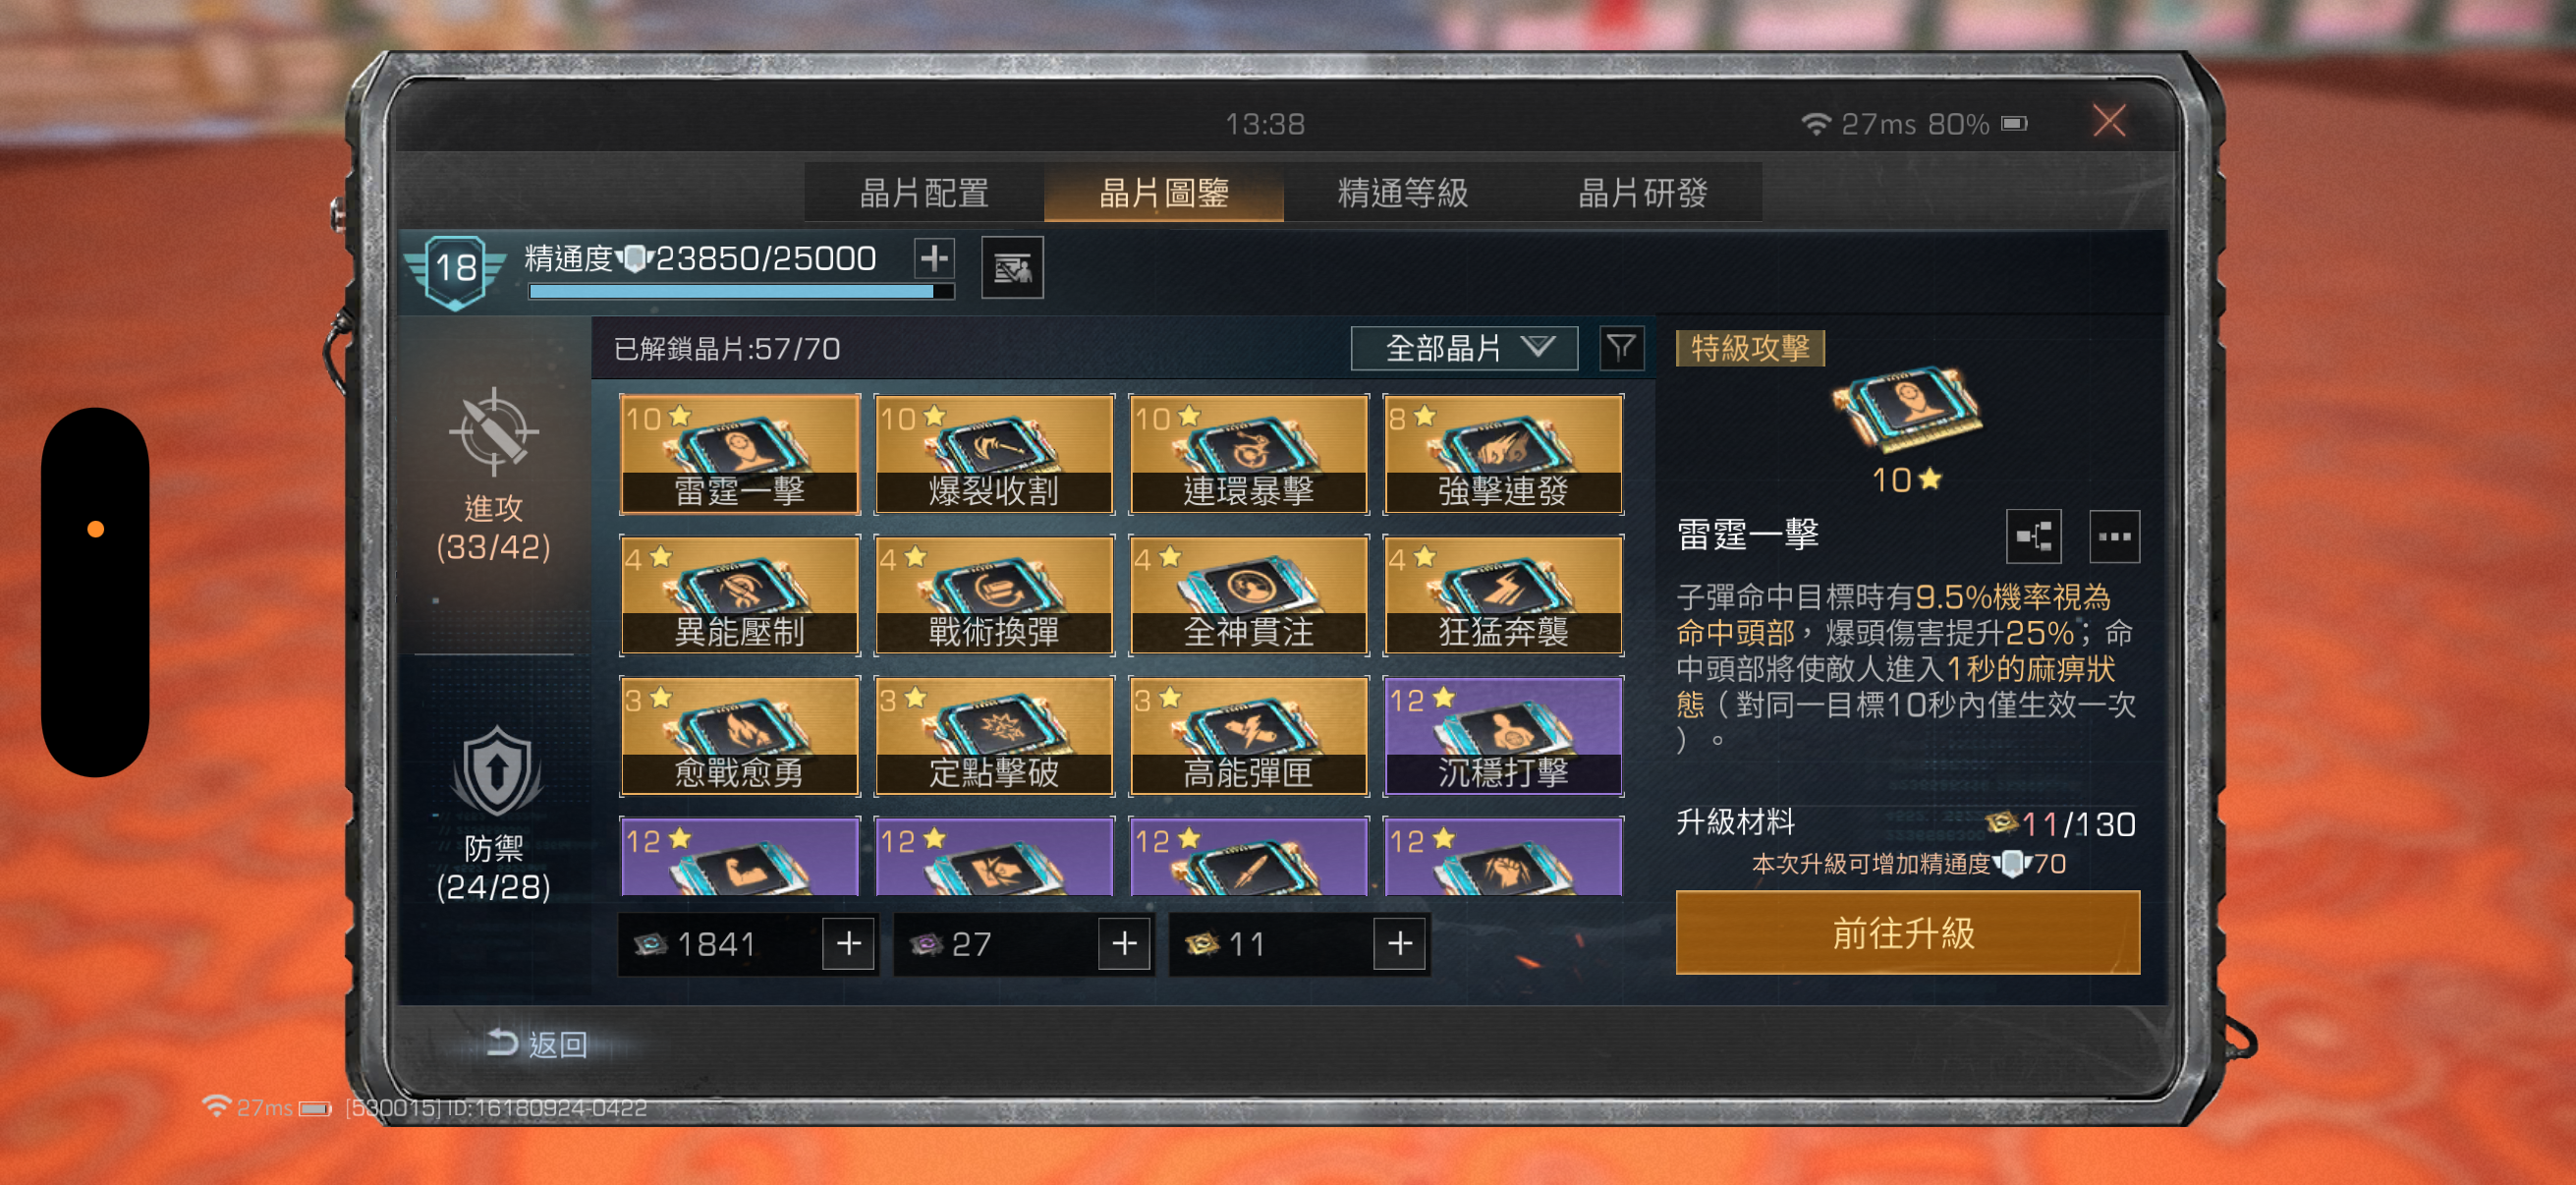Click the 返回 back button
Screen dimensions: 2576x1185
[536, 1044]
